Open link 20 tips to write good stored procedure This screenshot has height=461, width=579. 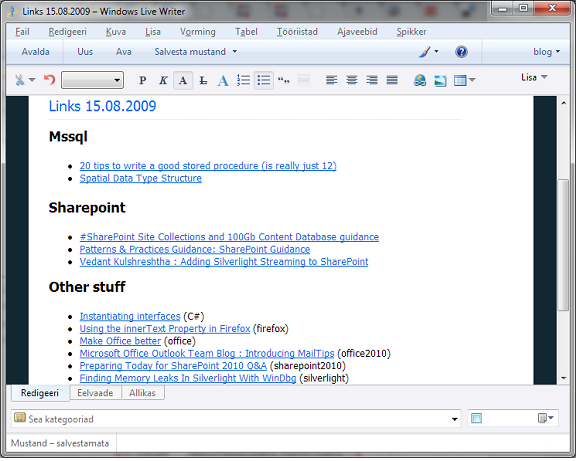point(208,166)
